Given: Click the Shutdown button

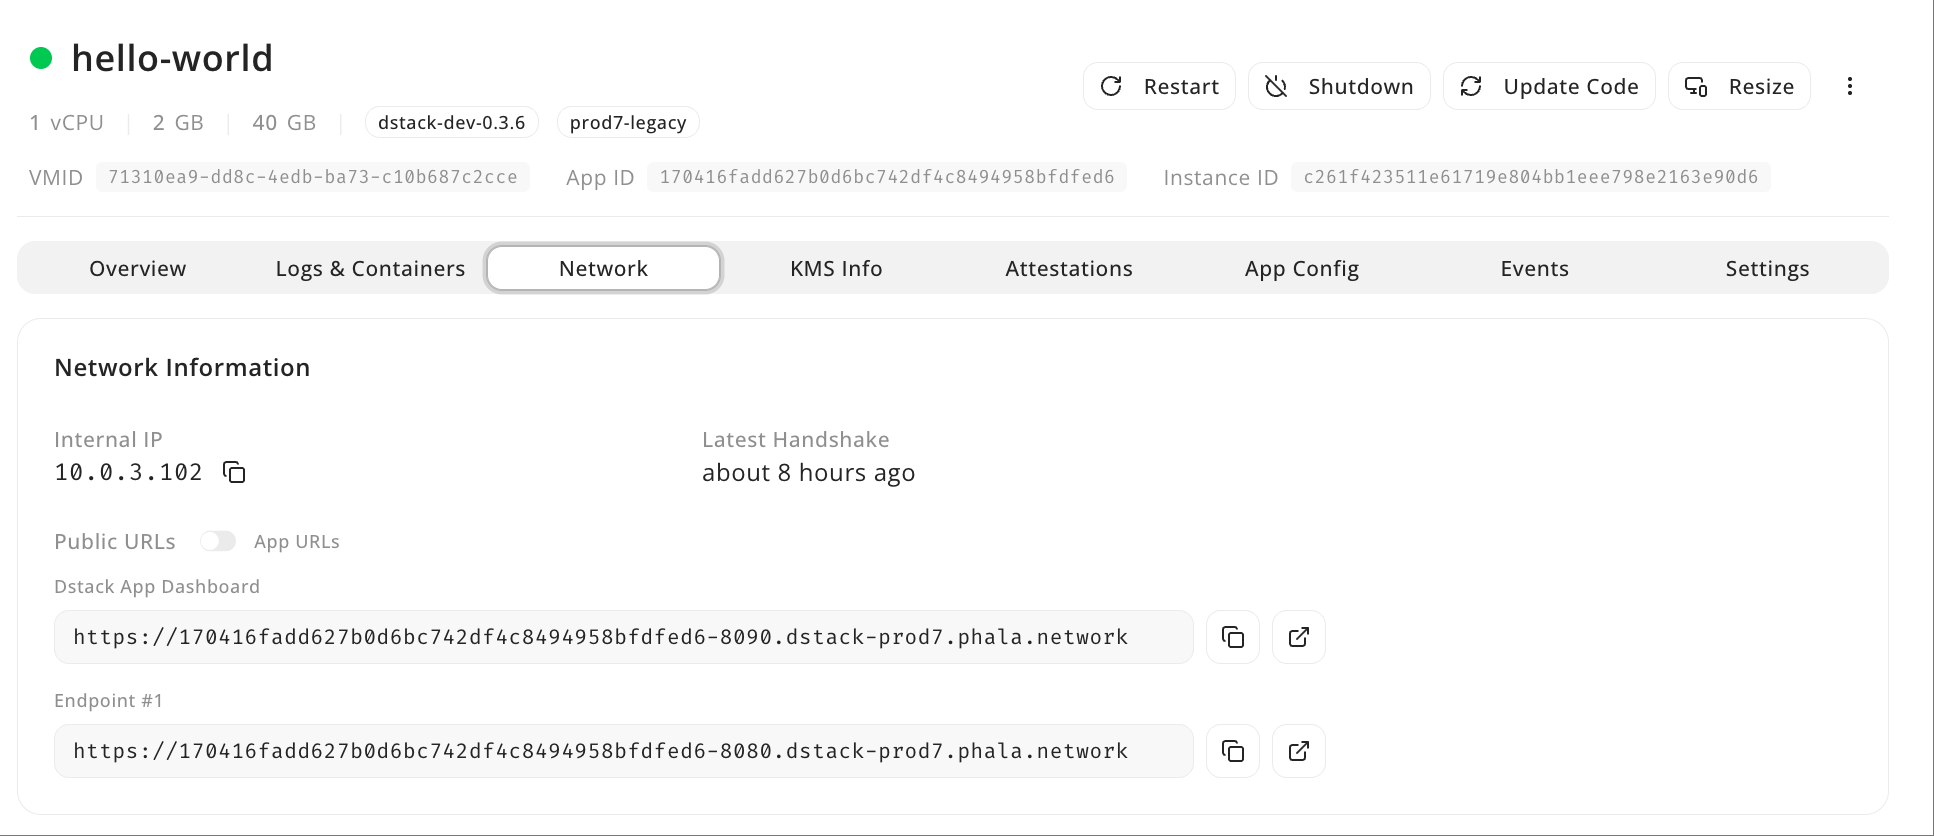Looking at the screenshot, I should [x=1339, y=86].
